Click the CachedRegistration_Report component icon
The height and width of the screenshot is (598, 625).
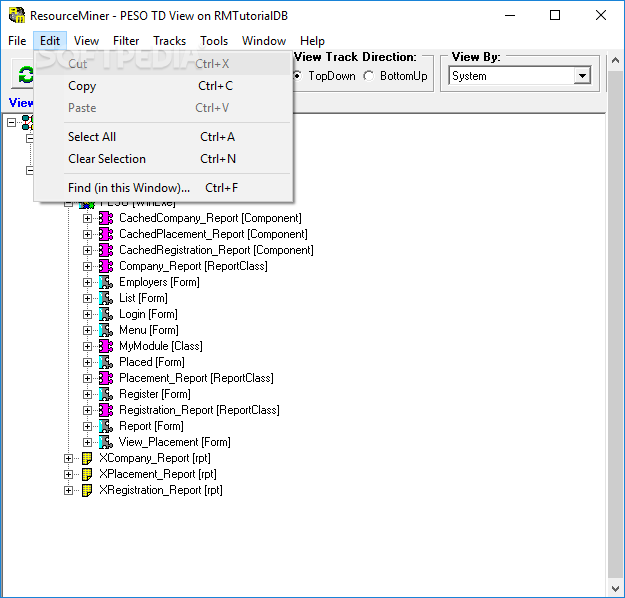(106, 250)
